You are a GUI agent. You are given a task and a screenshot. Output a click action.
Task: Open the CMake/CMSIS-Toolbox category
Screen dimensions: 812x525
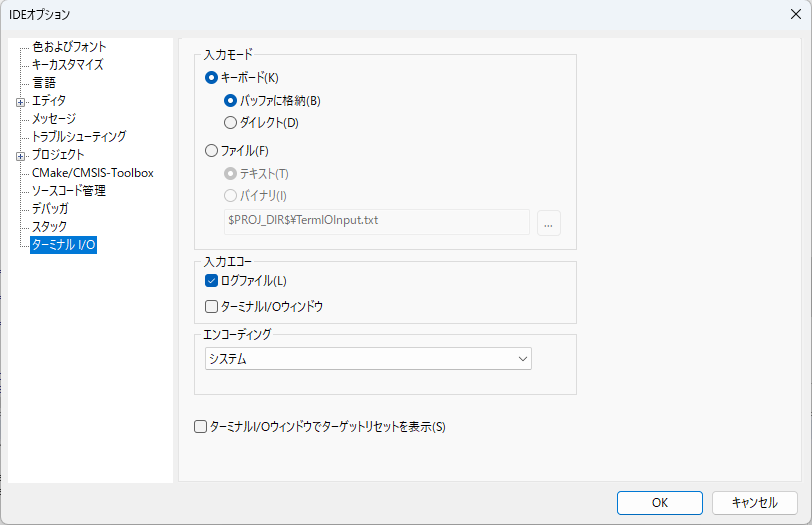point(92,173)
